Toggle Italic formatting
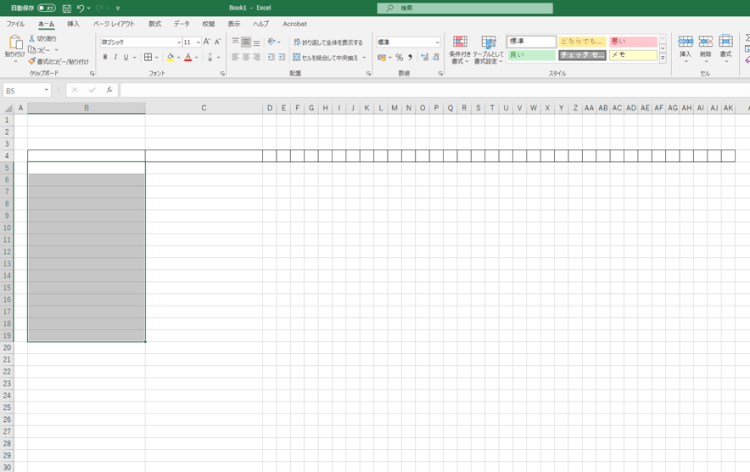The height and width of the screenshot is (472, 750). (115, 57)
